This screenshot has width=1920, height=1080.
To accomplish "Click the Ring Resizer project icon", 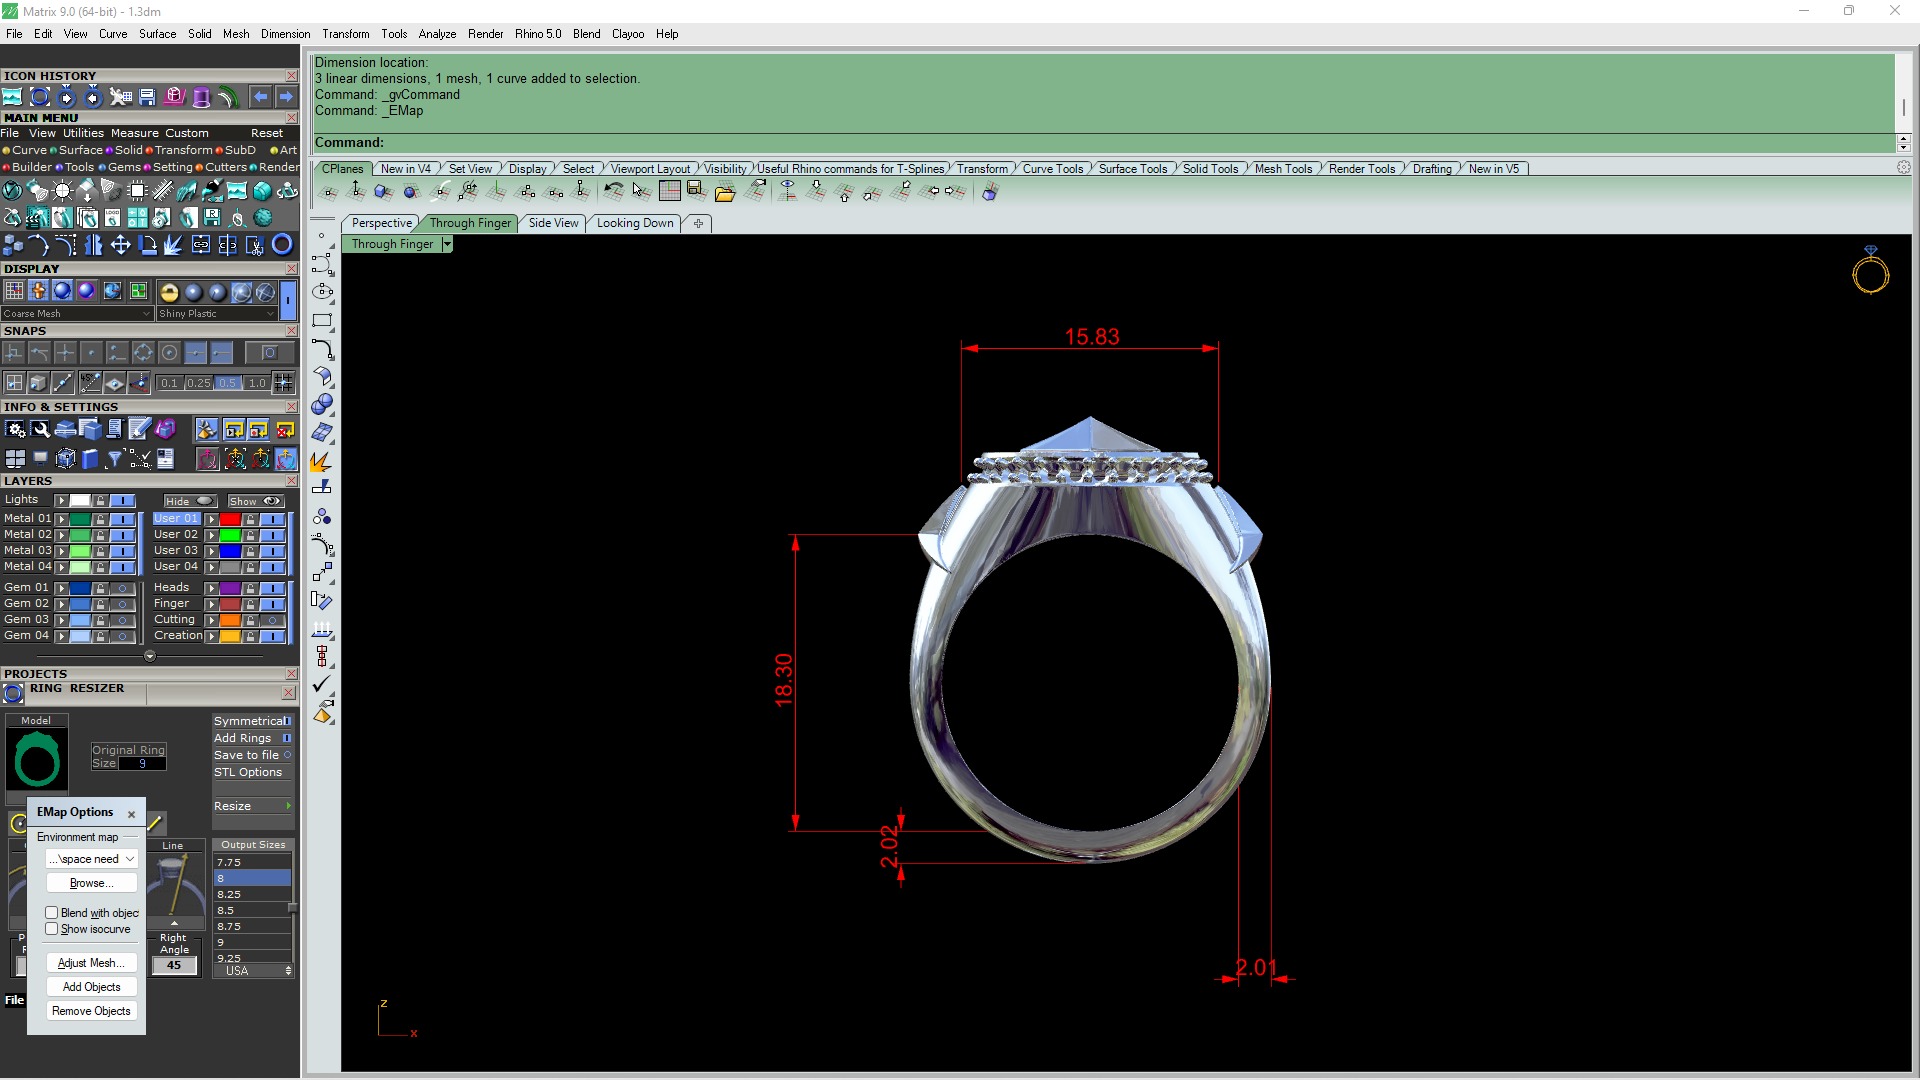I will tap(14, 694).
